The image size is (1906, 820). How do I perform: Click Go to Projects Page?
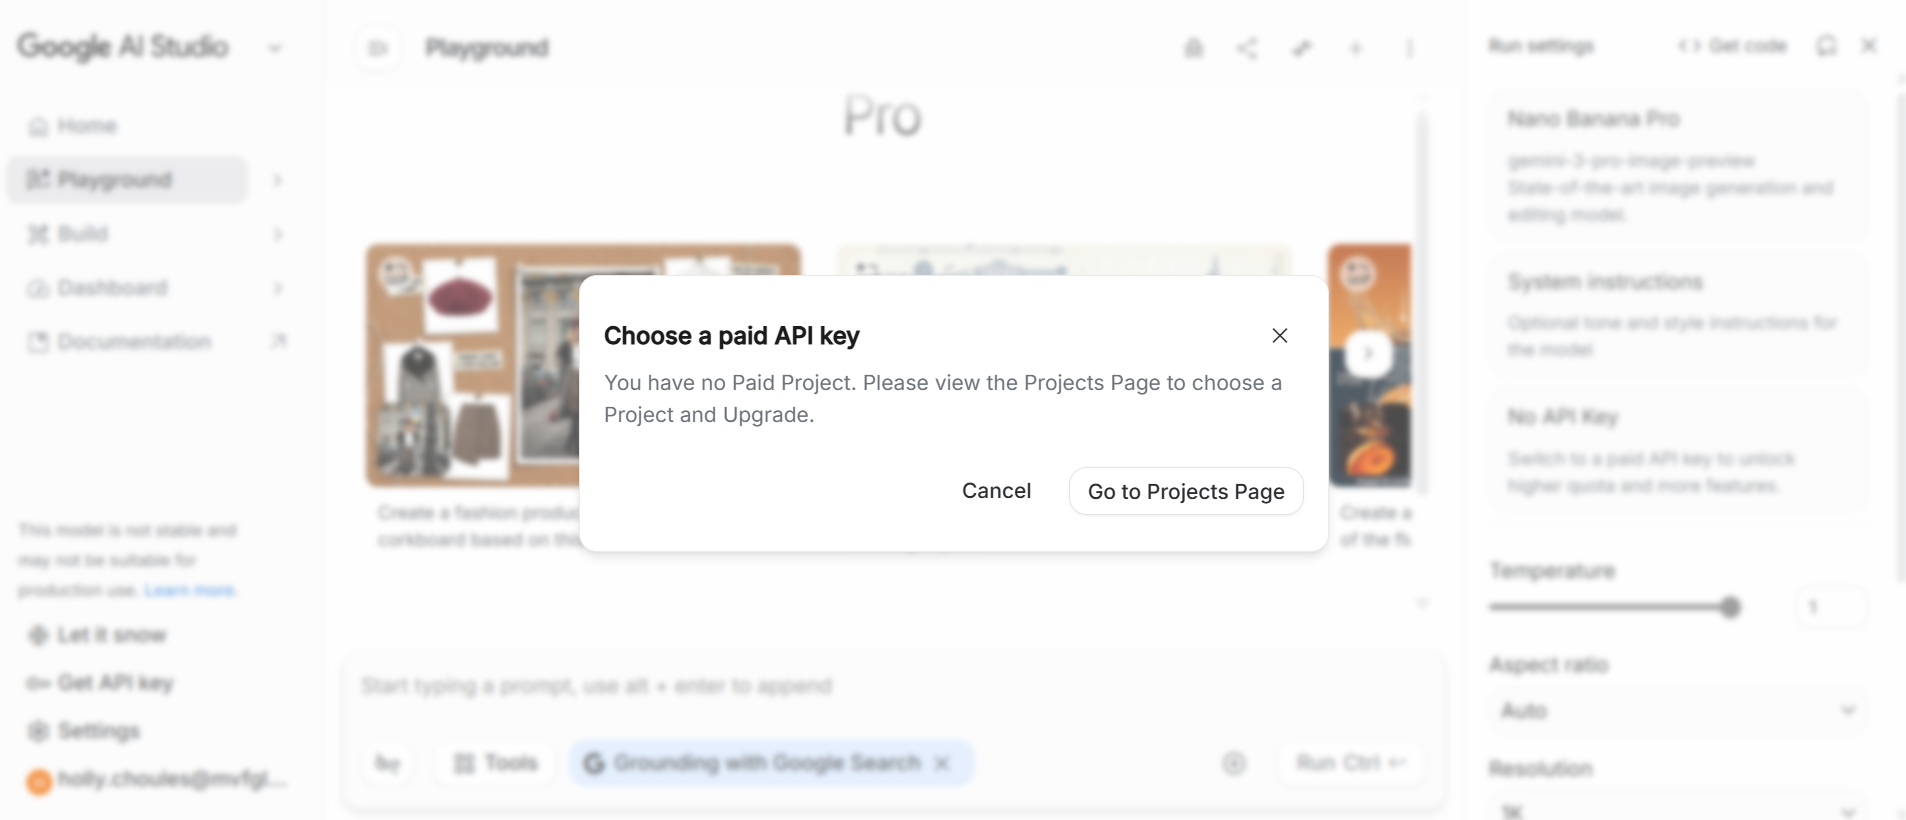click(1186, 491)
